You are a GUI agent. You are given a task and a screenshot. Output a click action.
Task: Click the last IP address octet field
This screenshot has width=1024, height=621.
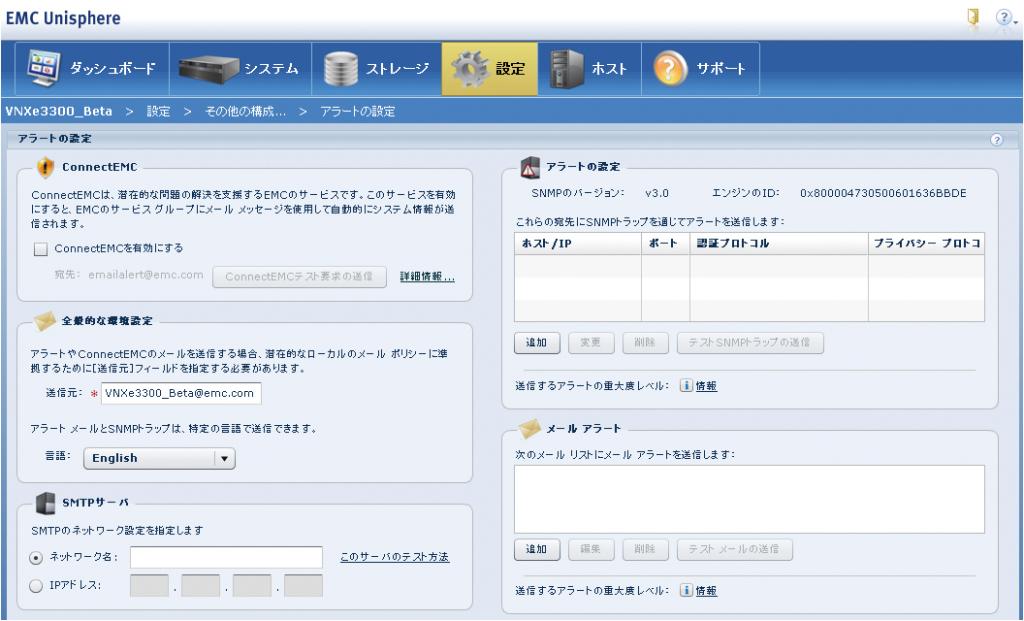[x=303, y=586]
